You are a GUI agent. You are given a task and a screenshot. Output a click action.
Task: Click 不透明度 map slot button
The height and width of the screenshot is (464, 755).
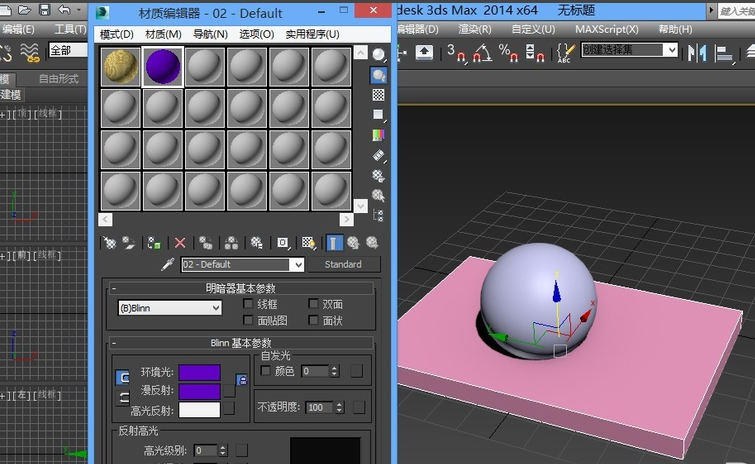pos(359,407)
